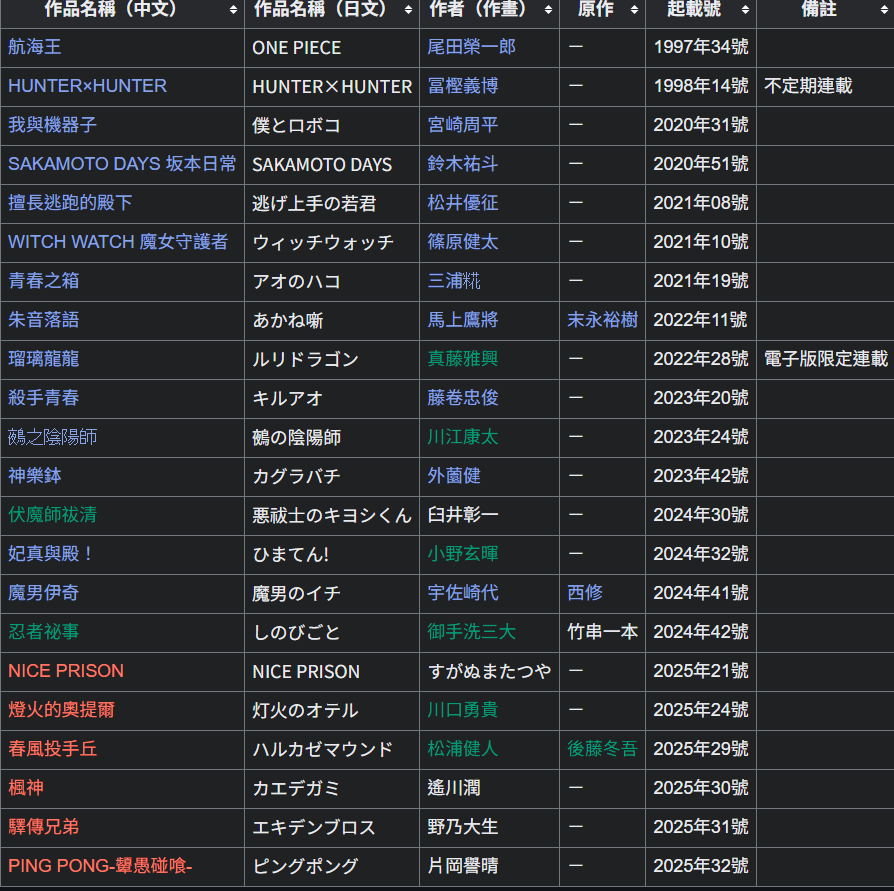Click the 松井優征 author link
This screenshot has width=894, height=891.
click(463, 203)
